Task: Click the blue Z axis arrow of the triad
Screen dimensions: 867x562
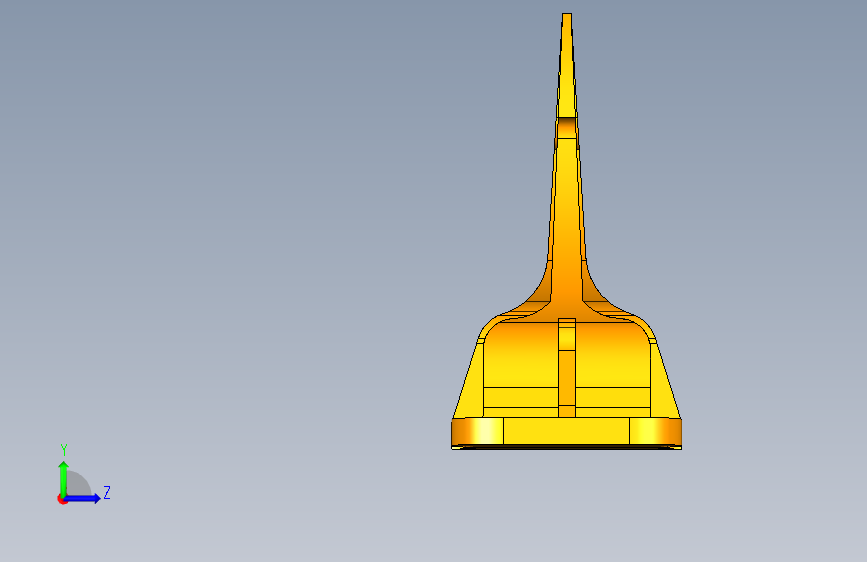Action: coord(84,498)
